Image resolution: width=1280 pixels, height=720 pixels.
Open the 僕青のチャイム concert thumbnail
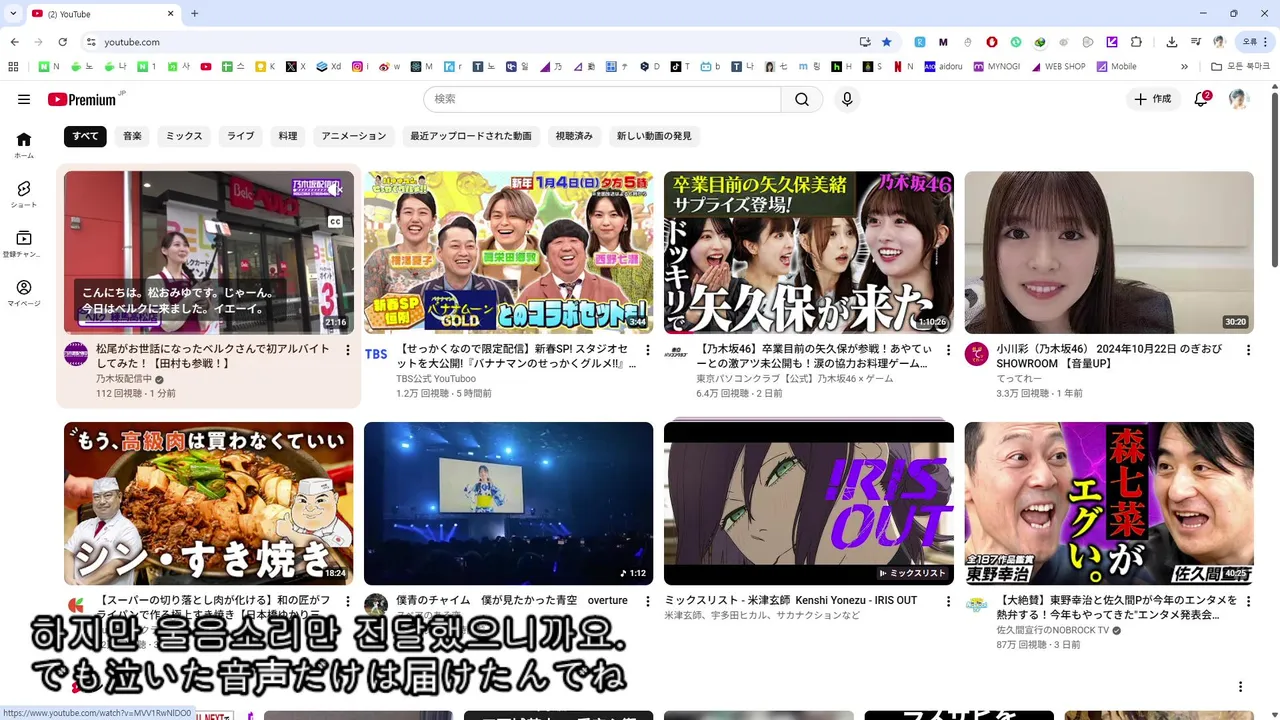508,503
